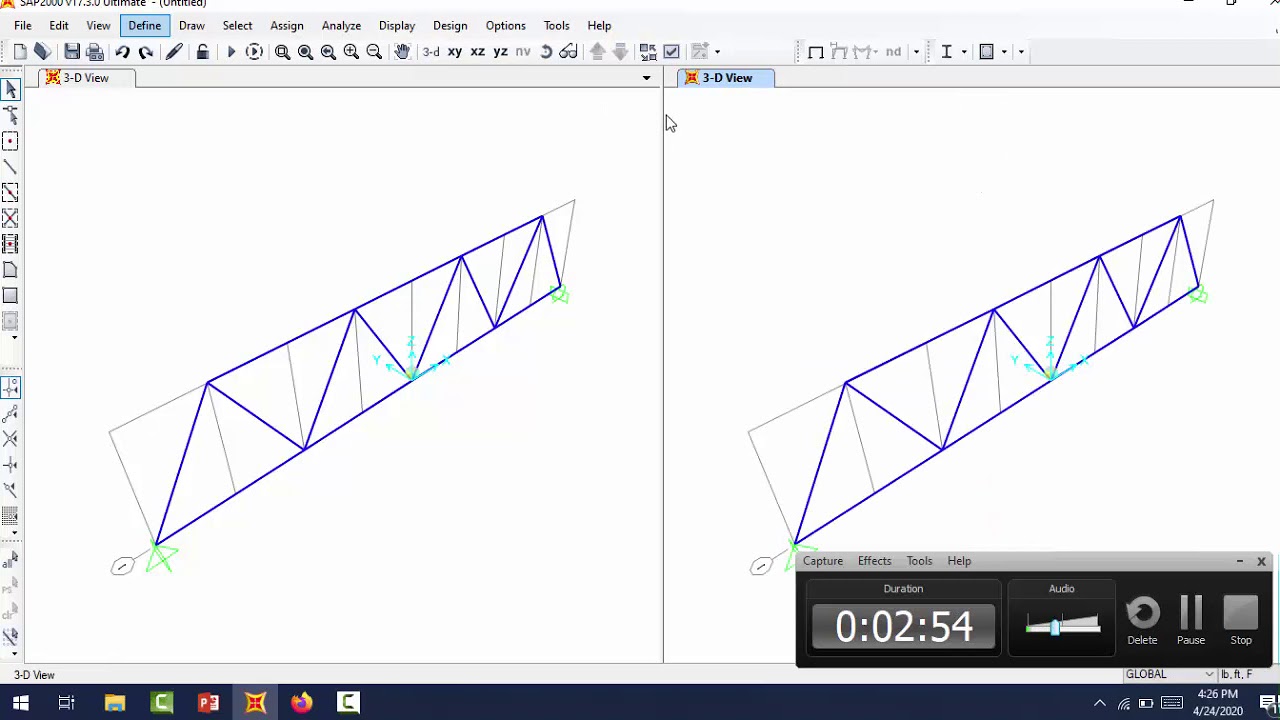
Task: Toggle perspective view with the glasses icon
Action: (569, 52)
